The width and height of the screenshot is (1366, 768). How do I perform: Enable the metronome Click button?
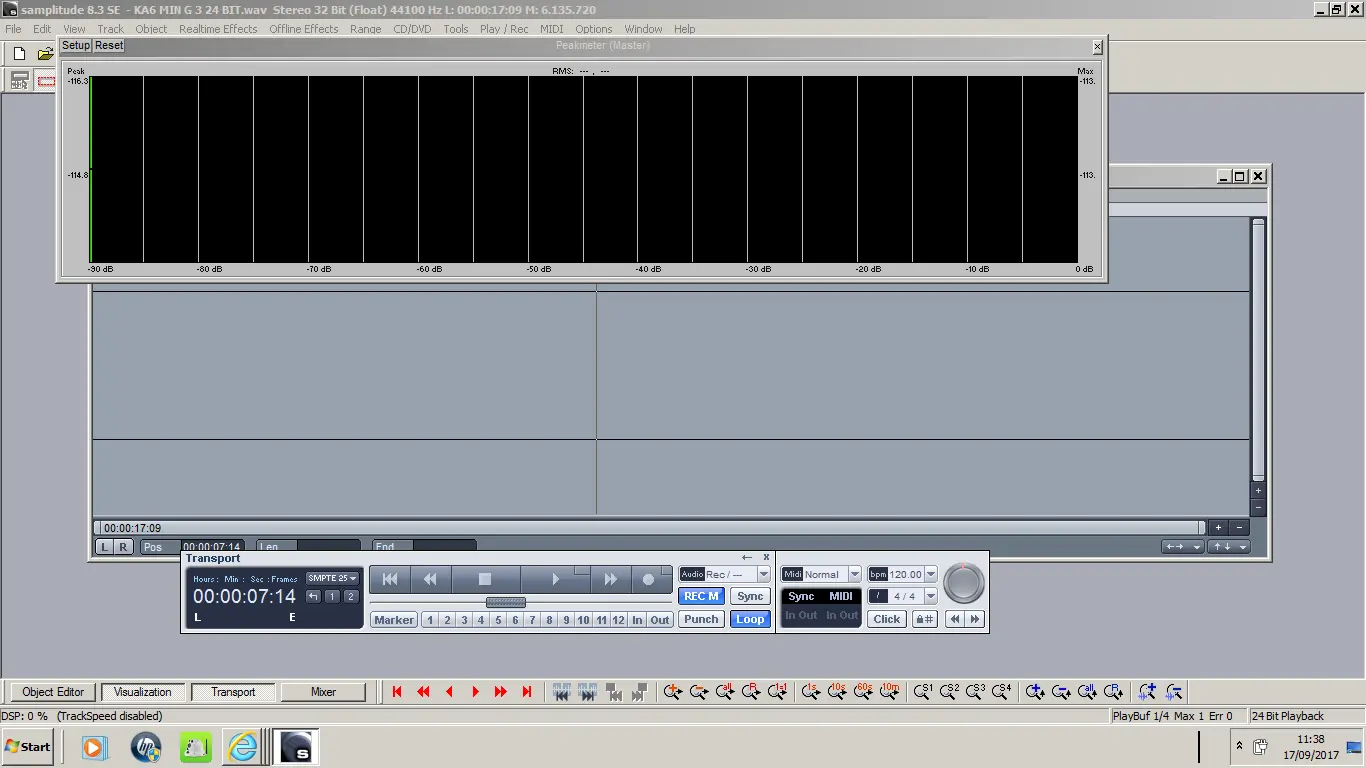886,619
